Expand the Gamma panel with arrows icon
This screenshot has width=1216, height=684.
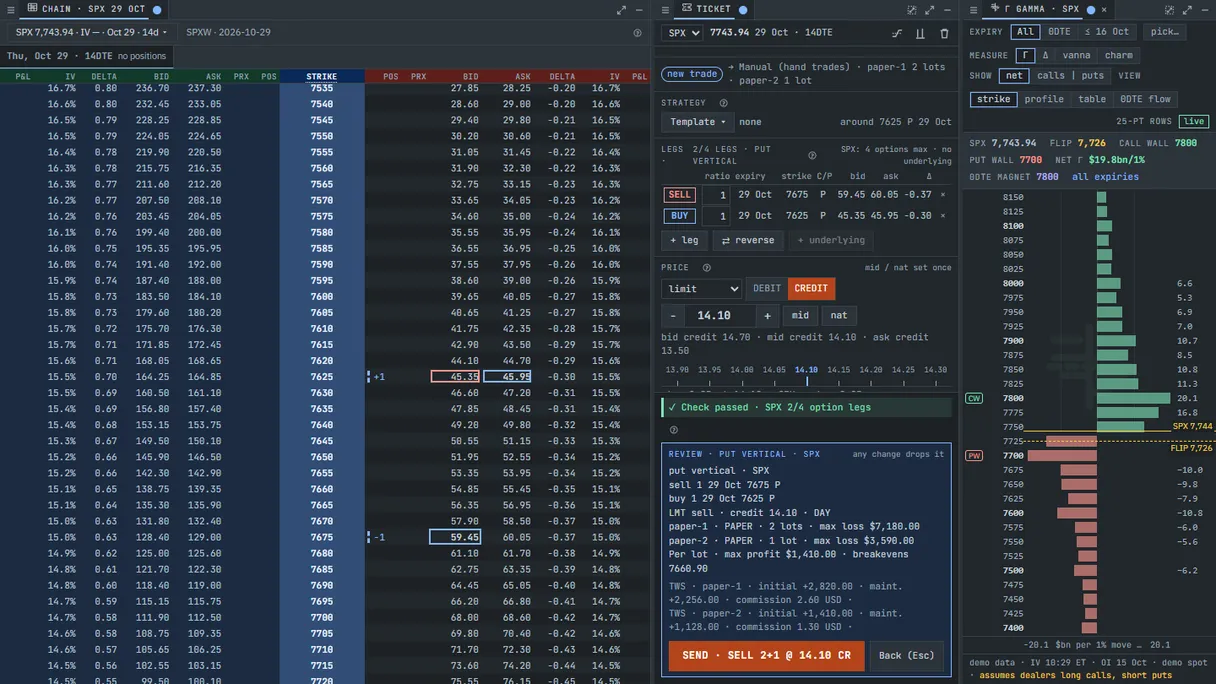pyautogui.click(x=1188, y=10)
